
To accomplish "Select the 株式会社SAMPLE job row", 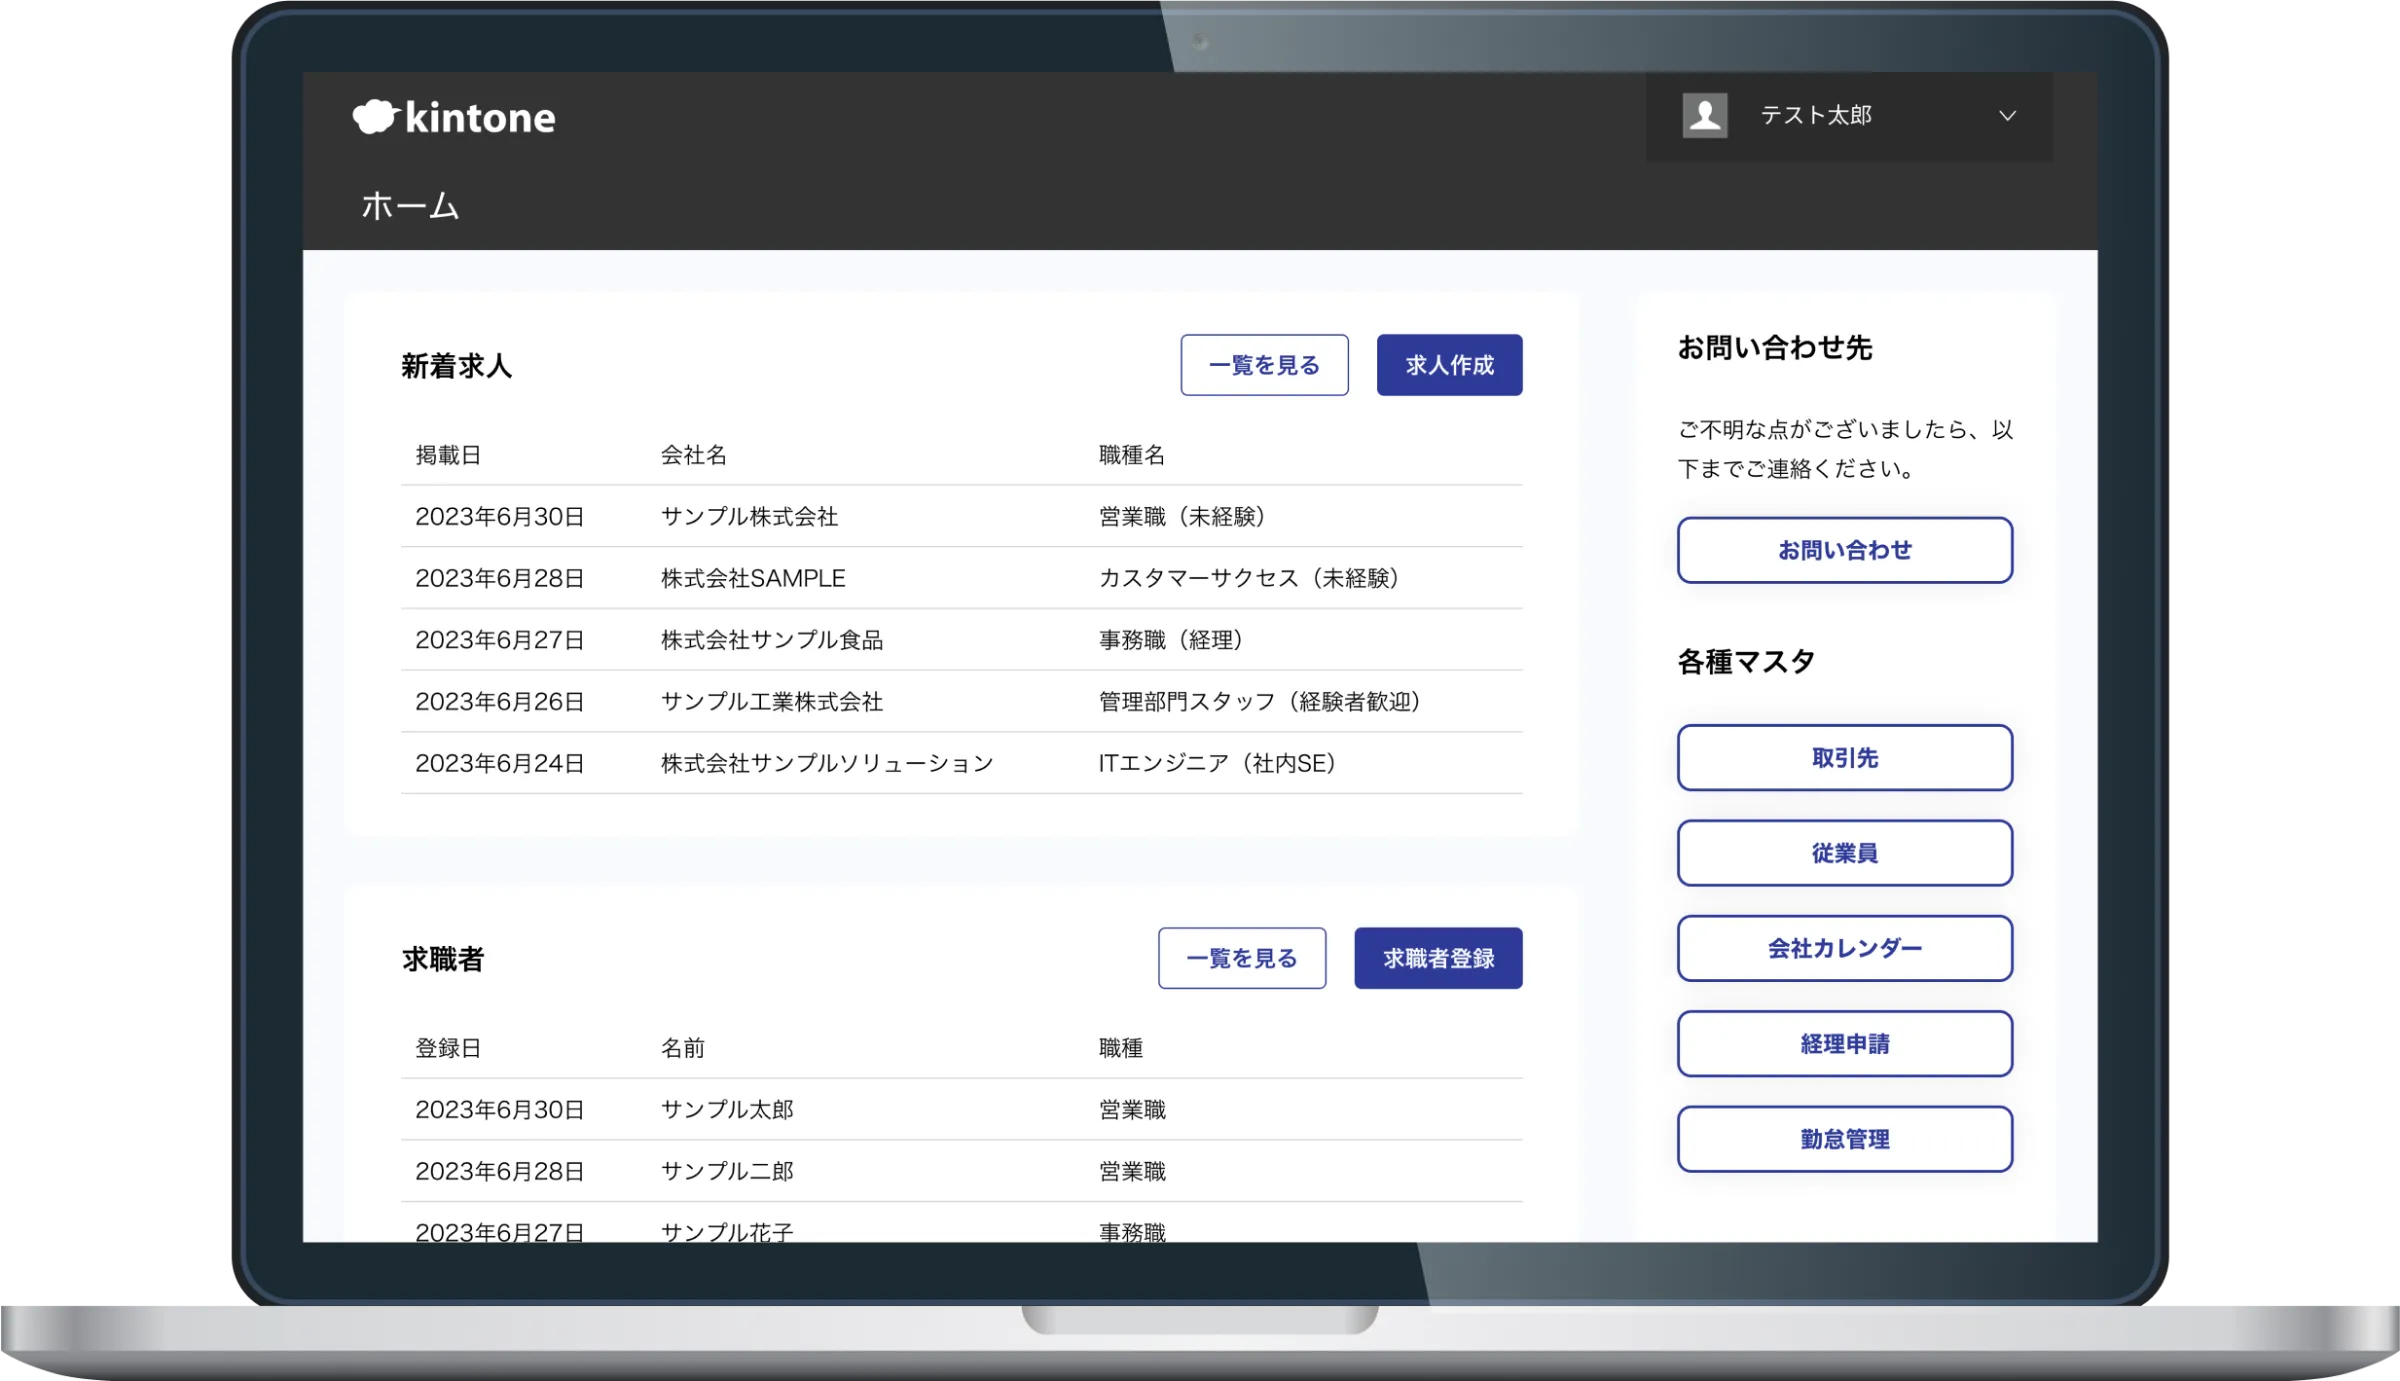I will click(x=753, y=578).
